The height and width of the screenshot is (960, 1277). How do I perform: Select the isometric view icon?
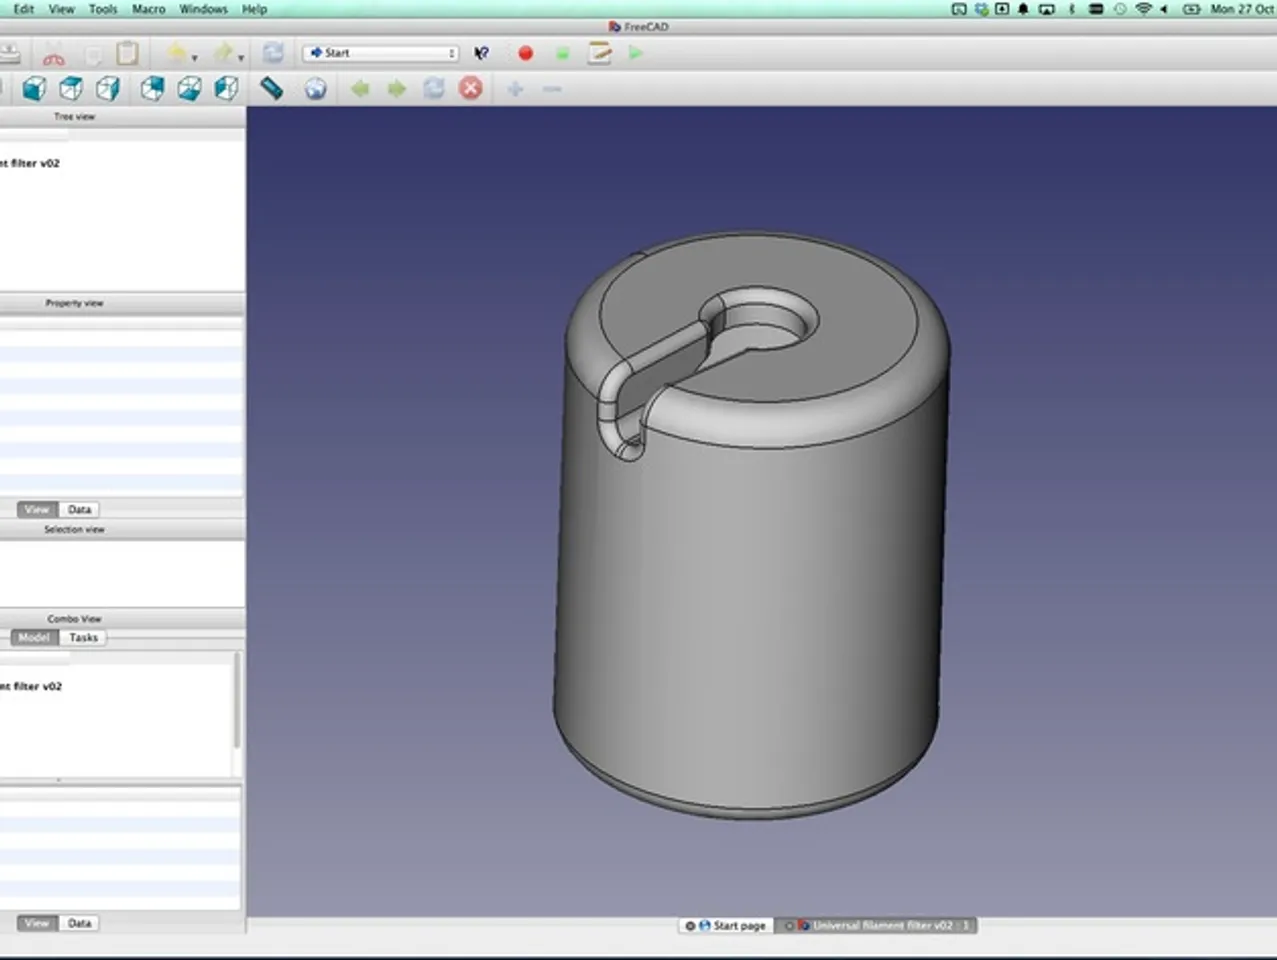(34, 89)
